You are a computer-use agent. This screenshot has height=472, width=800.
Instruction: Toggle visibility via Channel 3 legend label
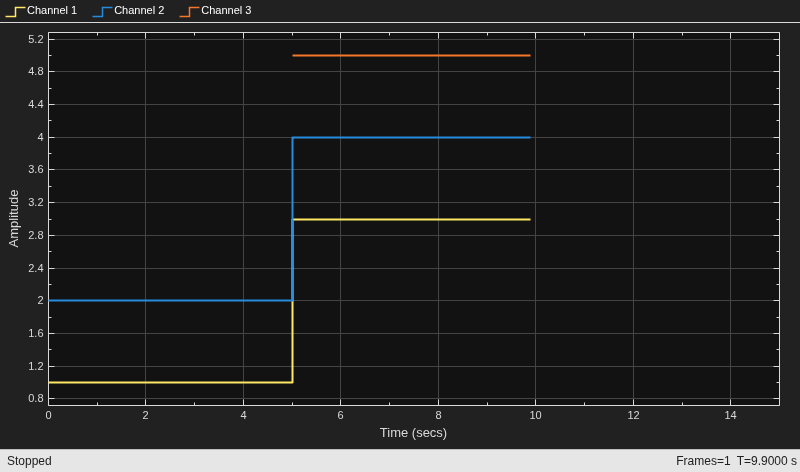pos(226,10)
